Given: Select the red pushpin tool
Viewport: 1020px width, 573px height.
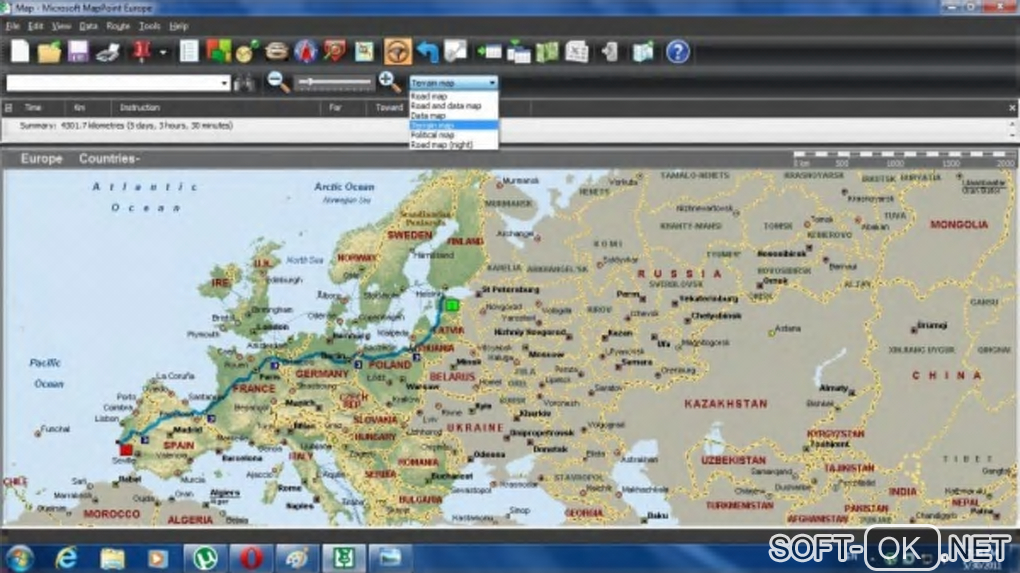Looking at the screenshot, I should [142, 51].
